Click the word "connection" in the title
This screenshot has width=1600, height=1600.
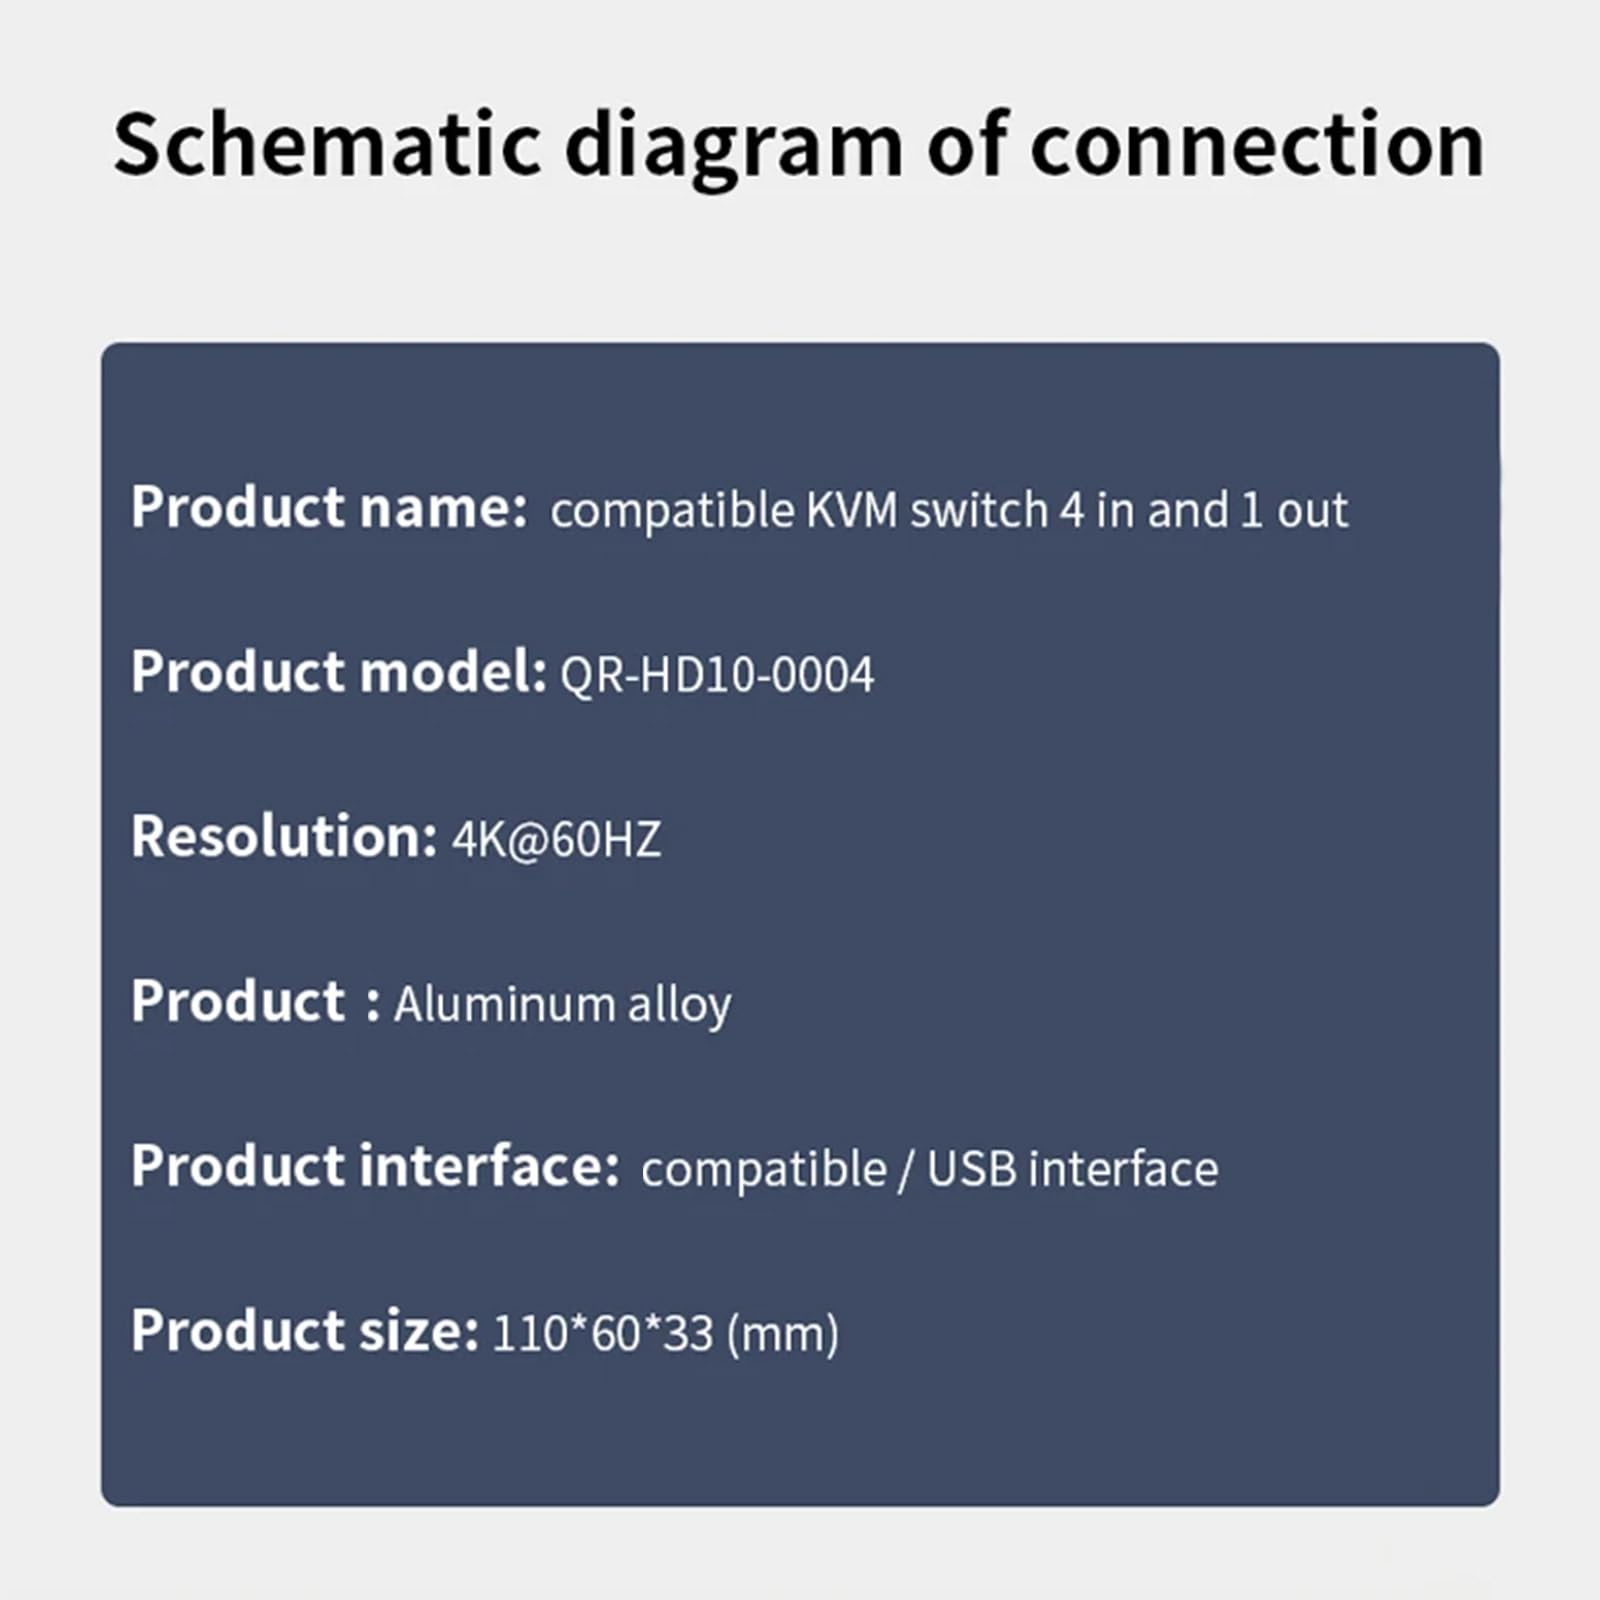click(x=1258, y=148)
